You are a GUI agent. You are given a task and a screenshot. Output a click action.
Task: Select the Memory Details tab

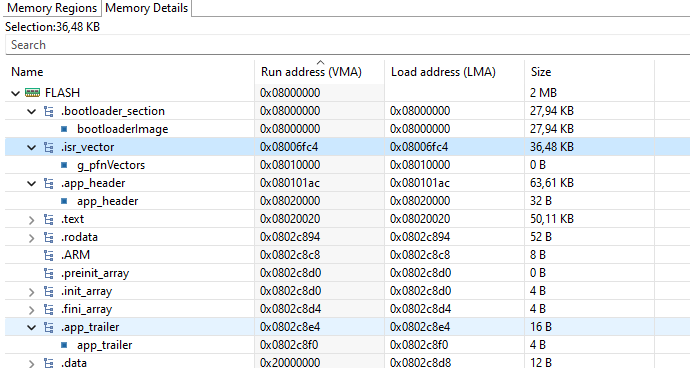coord(147,8)
